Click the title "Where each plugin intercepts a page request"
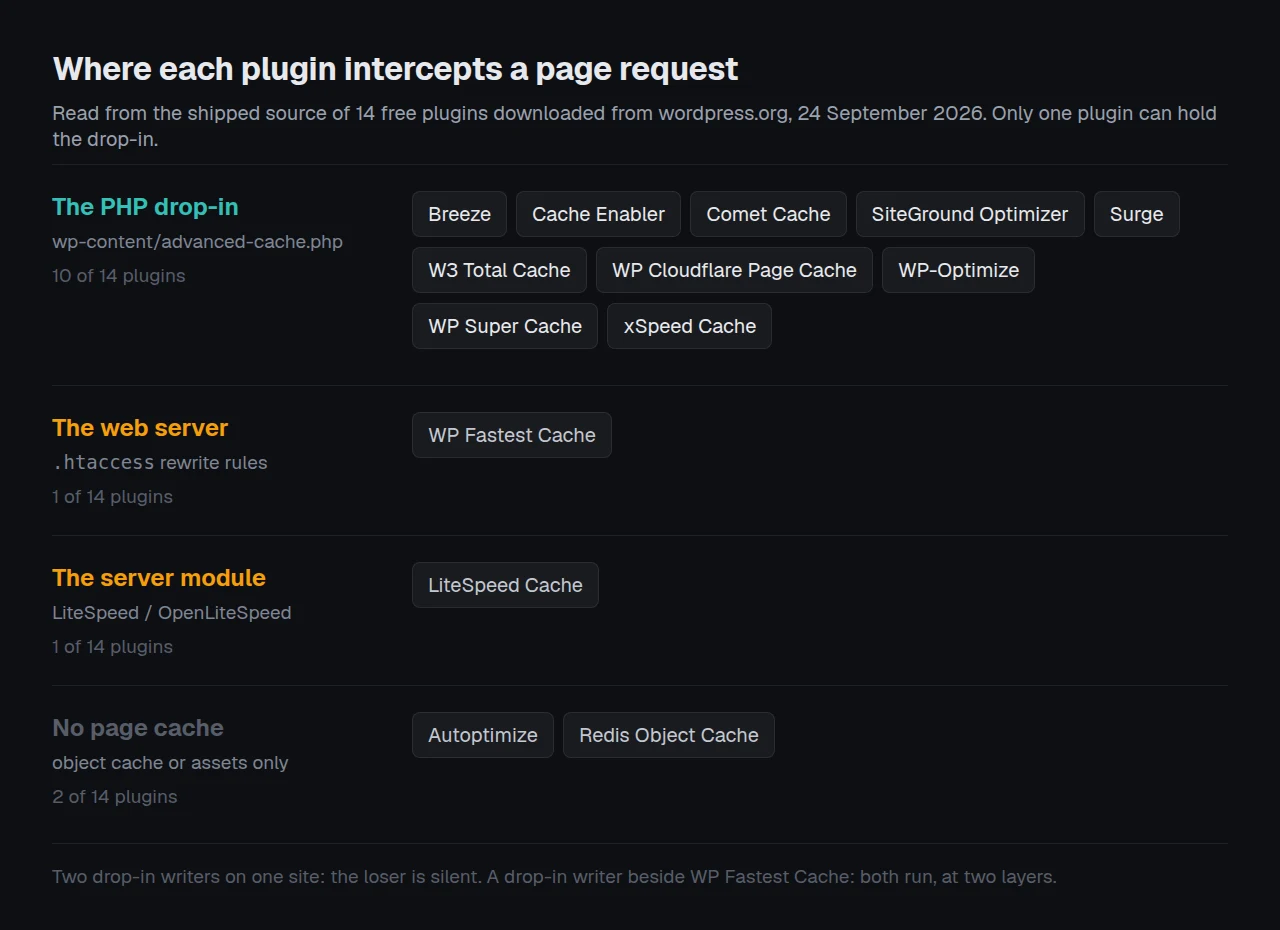 point(395,69)
